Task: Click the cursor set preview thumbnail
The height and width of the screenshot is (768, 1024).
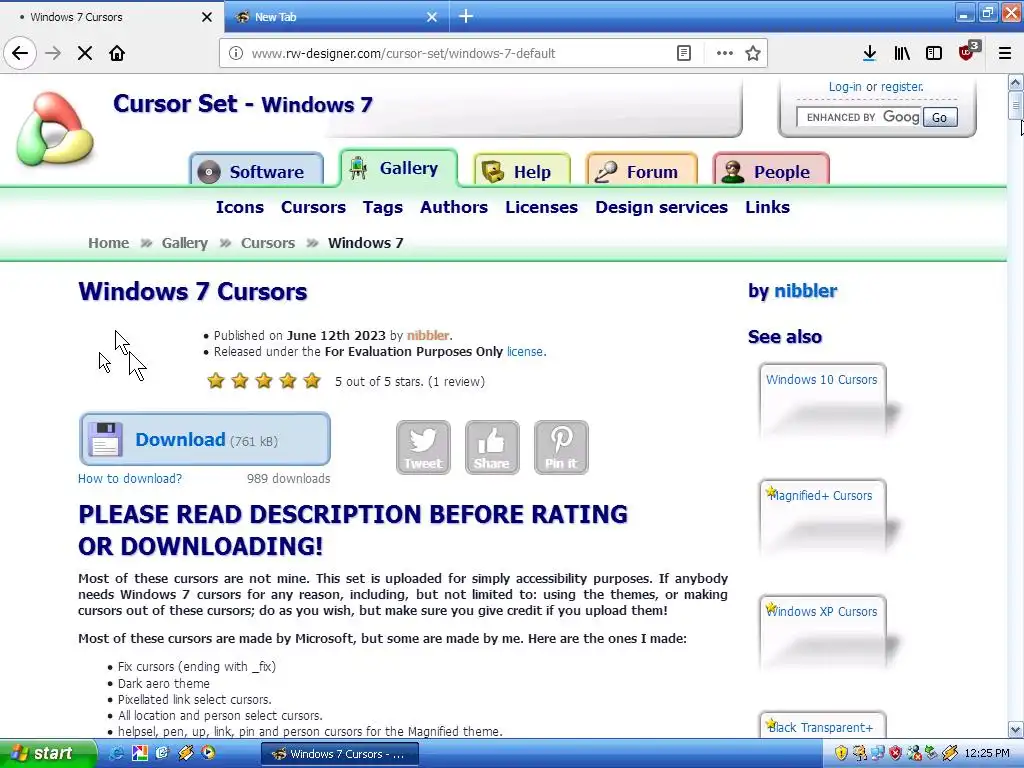Action: click(123, 356)
